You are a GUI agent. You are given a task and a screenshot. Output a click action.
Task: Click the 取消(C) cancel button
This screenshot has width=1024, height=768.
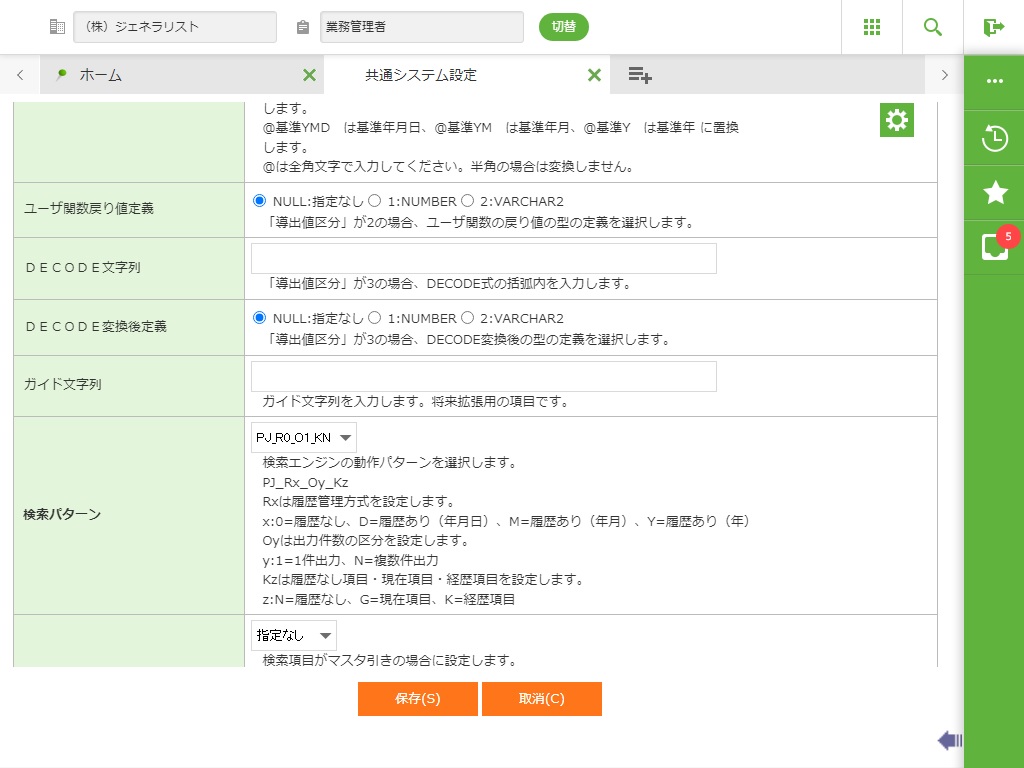pyautogui.click(x=541, y=699)
